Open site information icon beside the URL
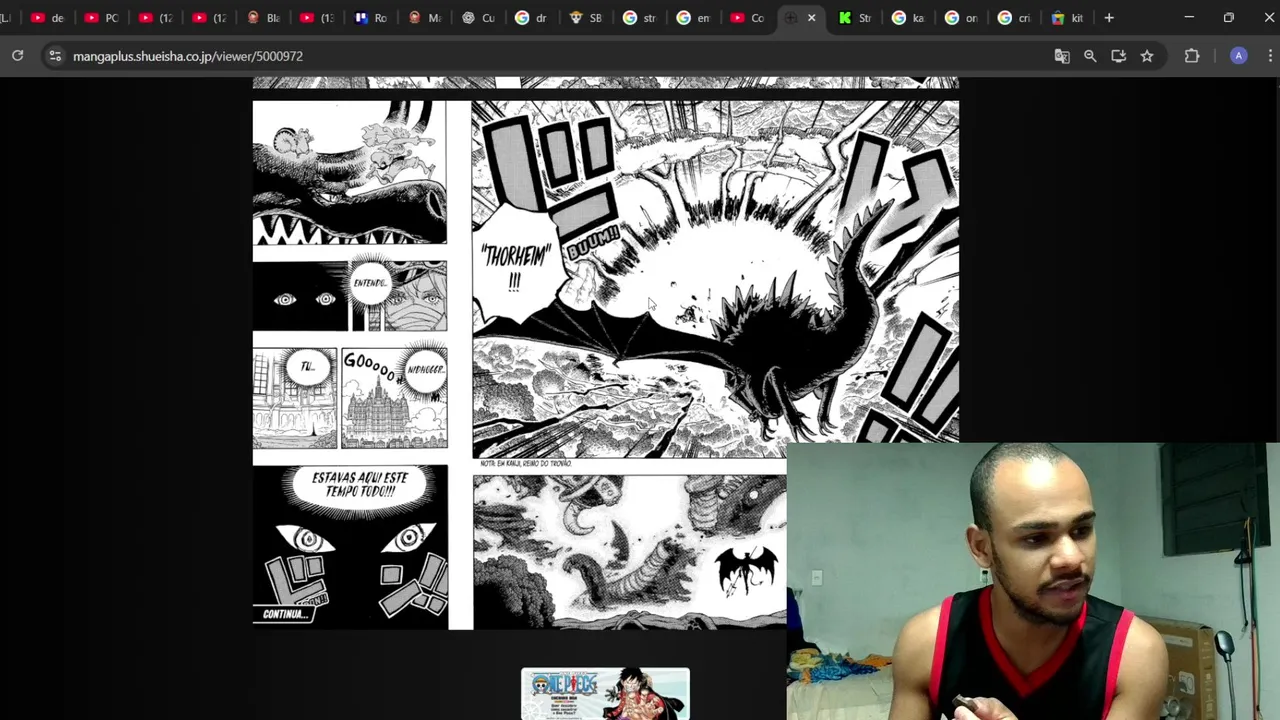Screen dimensions: 1280x720 click(x=55, y=56)
